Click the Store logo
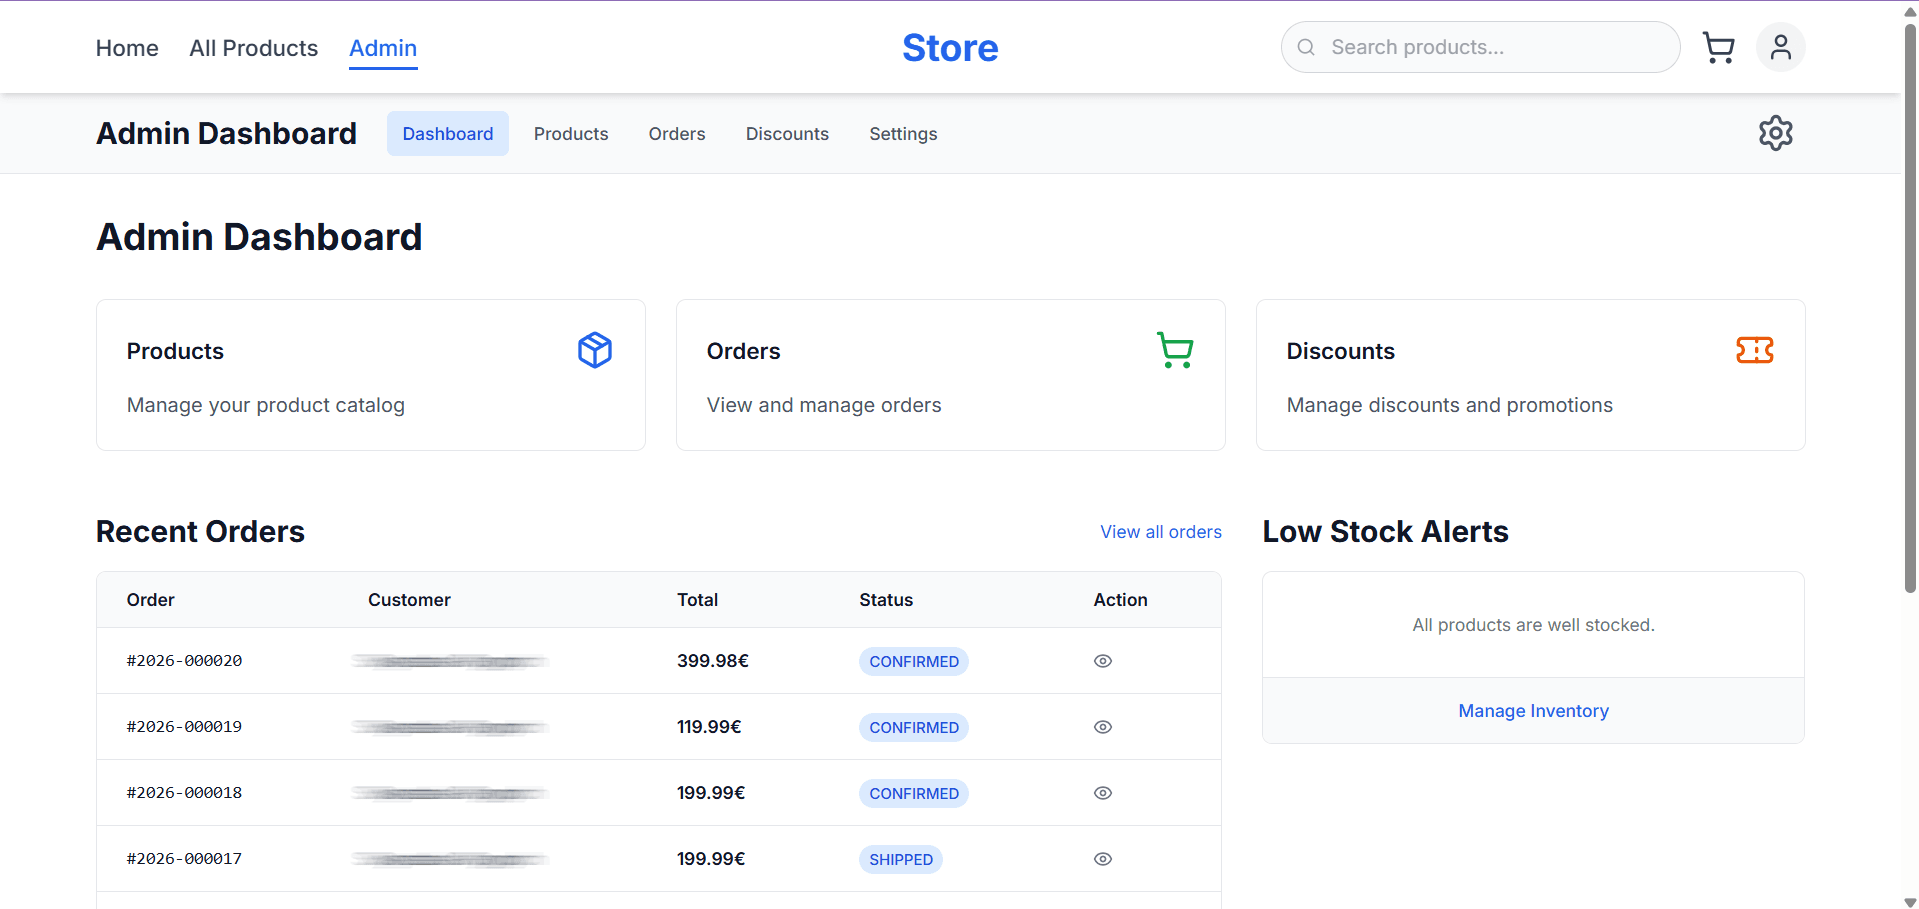Image resolution: width=1919 pixels, height=909 pixels. 949,47
